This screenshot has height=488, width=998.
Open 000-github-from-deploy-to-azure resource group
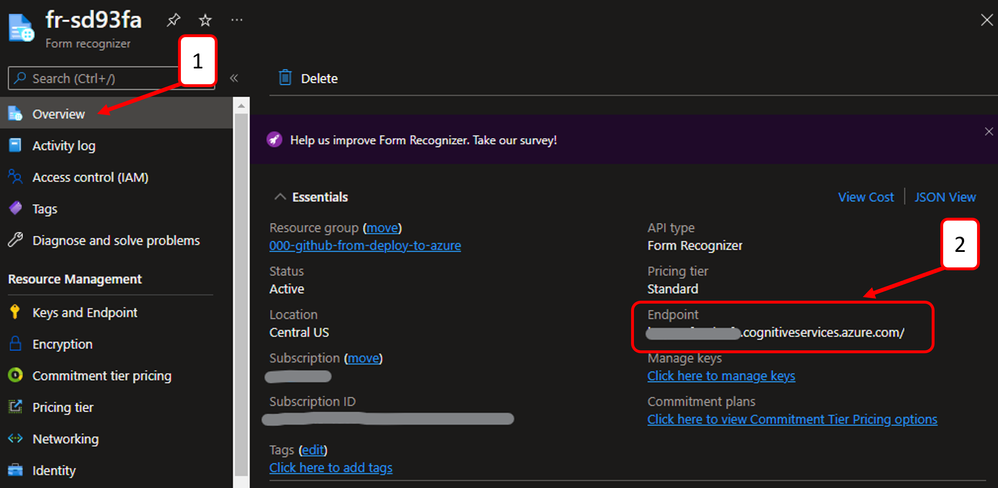pyautogui.click(x=365, y=246)
